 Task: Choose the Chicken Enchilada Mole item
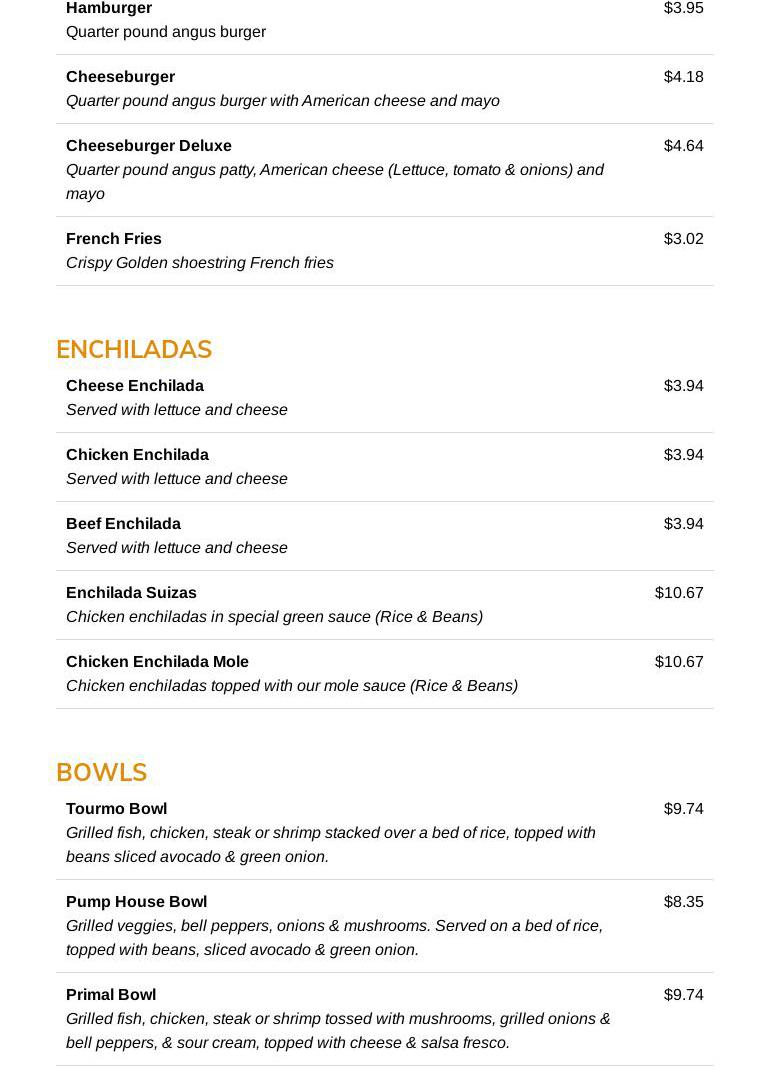tap(157, 662)
